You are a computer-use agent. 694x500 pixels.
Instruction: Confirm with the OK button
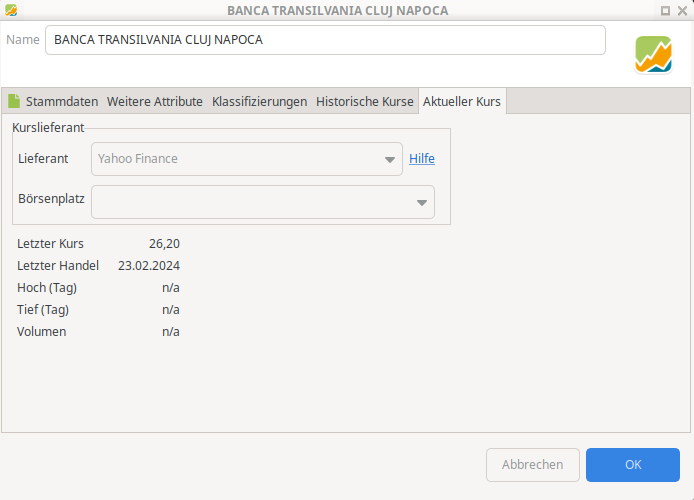[x=633, y=465]
